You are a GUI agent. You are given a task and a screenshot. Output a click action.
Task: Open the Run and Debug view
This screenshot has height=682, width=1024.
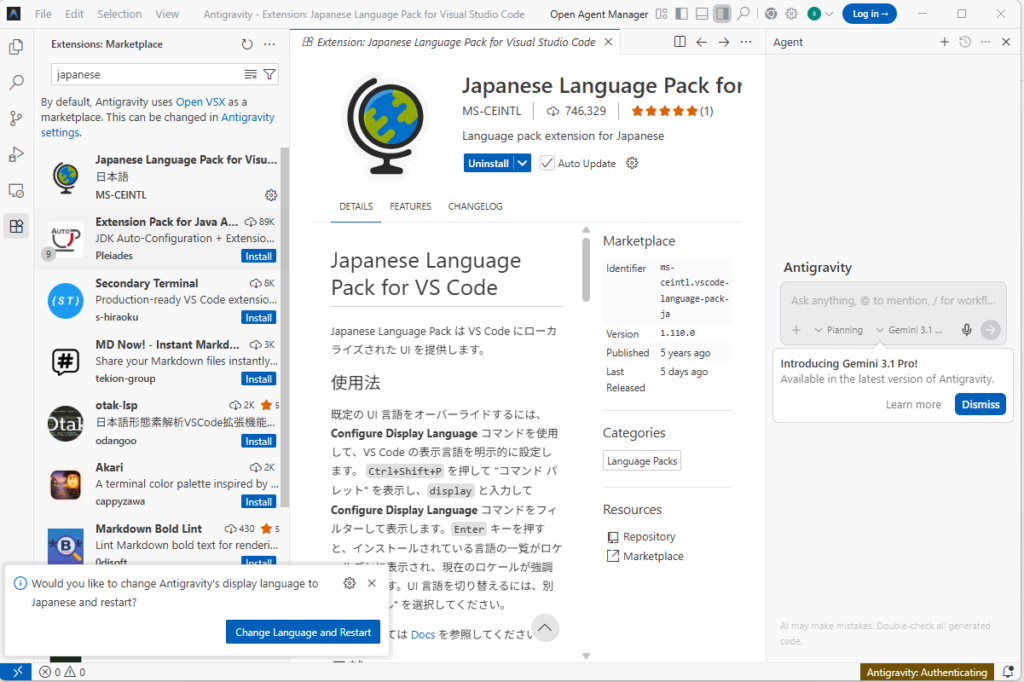(x=16, y=154)
